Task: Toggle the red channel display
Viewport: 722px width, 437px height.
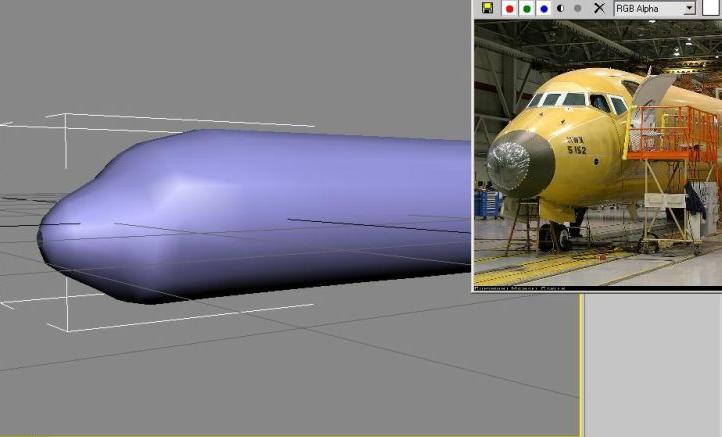Action: point(509,8)
